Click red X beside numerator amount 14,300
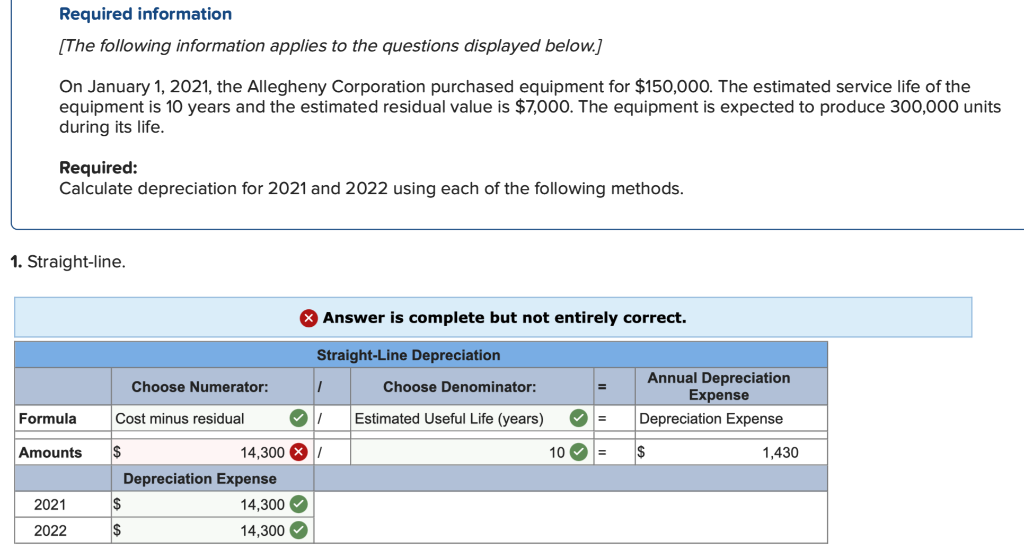 pyautogui.click(x=297, y=452)
